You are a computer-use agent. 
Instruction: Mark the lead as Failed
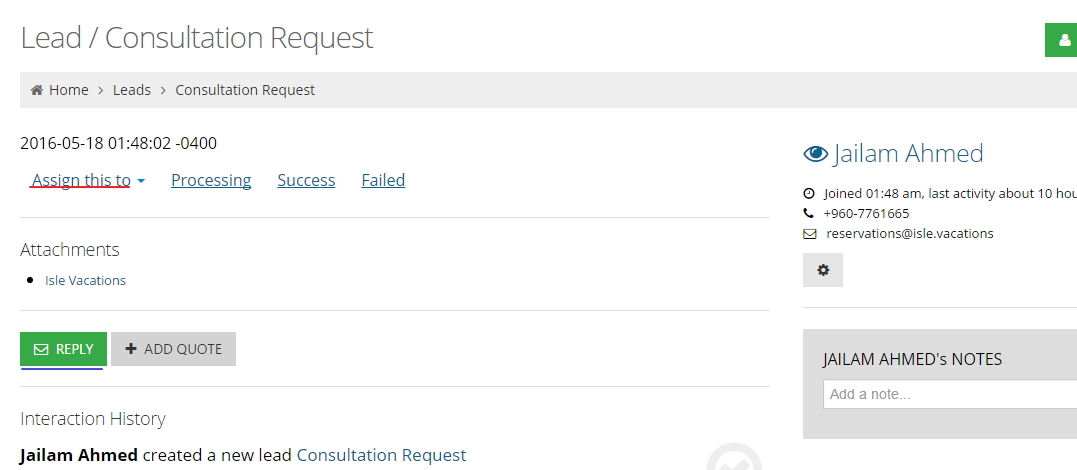click(383, 181)
